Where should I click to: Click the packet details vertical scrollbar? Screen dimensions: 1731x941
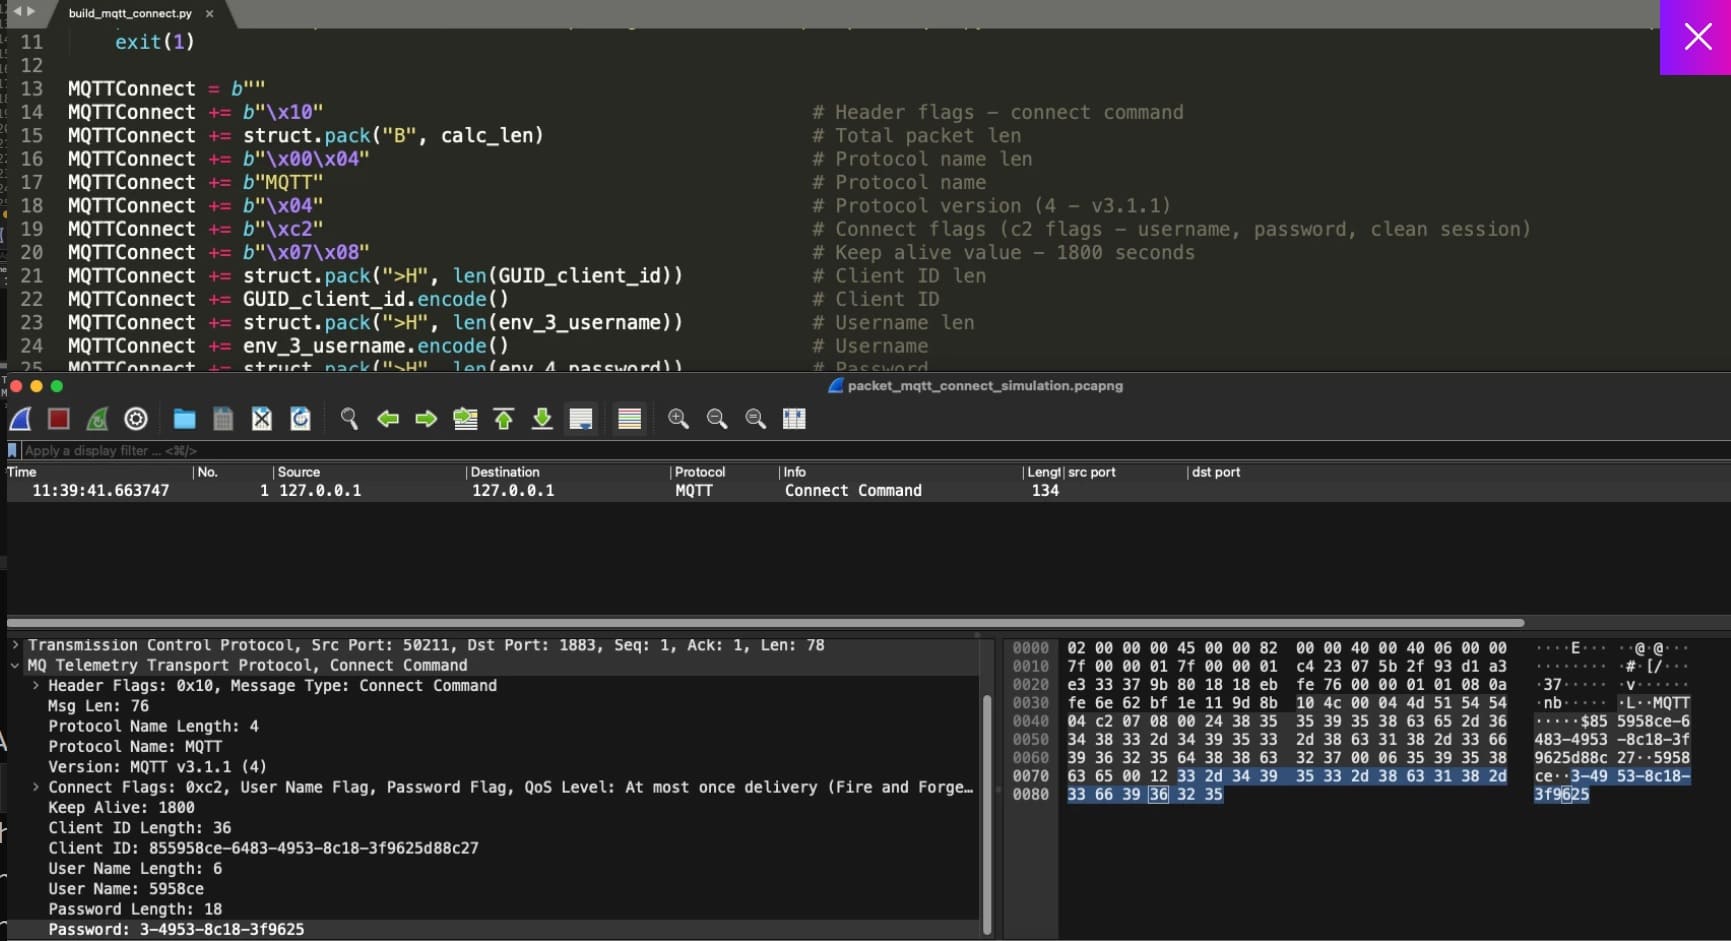[x=987, y=814]
